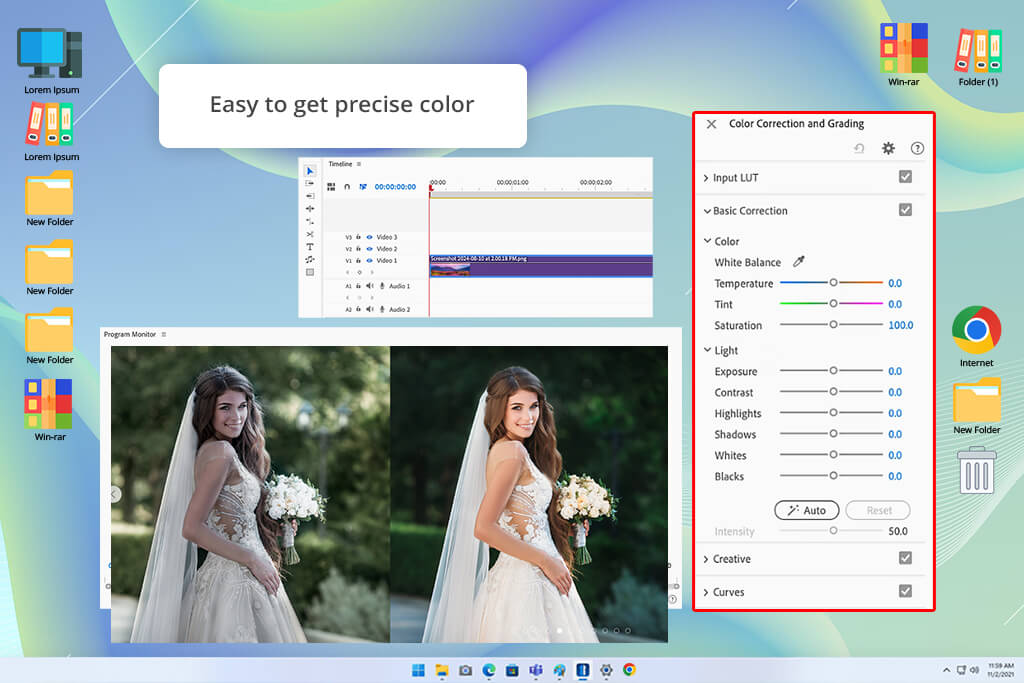Mute the Audio 1 track speaker
Image resolution: width=1024 pixels, height=683 pixels.
tap(370, 286)
